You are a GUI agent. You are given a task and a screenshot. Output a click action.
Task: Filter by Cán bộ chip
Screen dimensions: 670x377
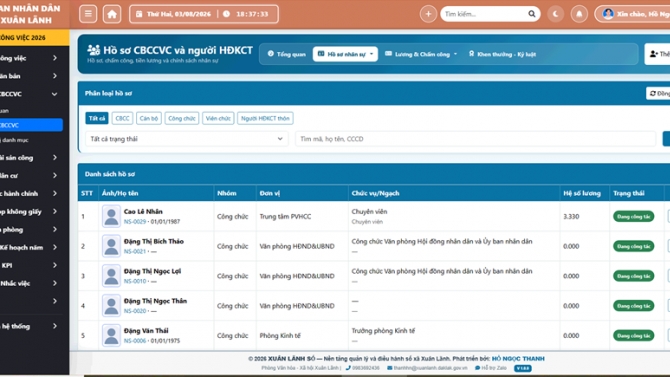pyautogui.click(x=149, y=118)
